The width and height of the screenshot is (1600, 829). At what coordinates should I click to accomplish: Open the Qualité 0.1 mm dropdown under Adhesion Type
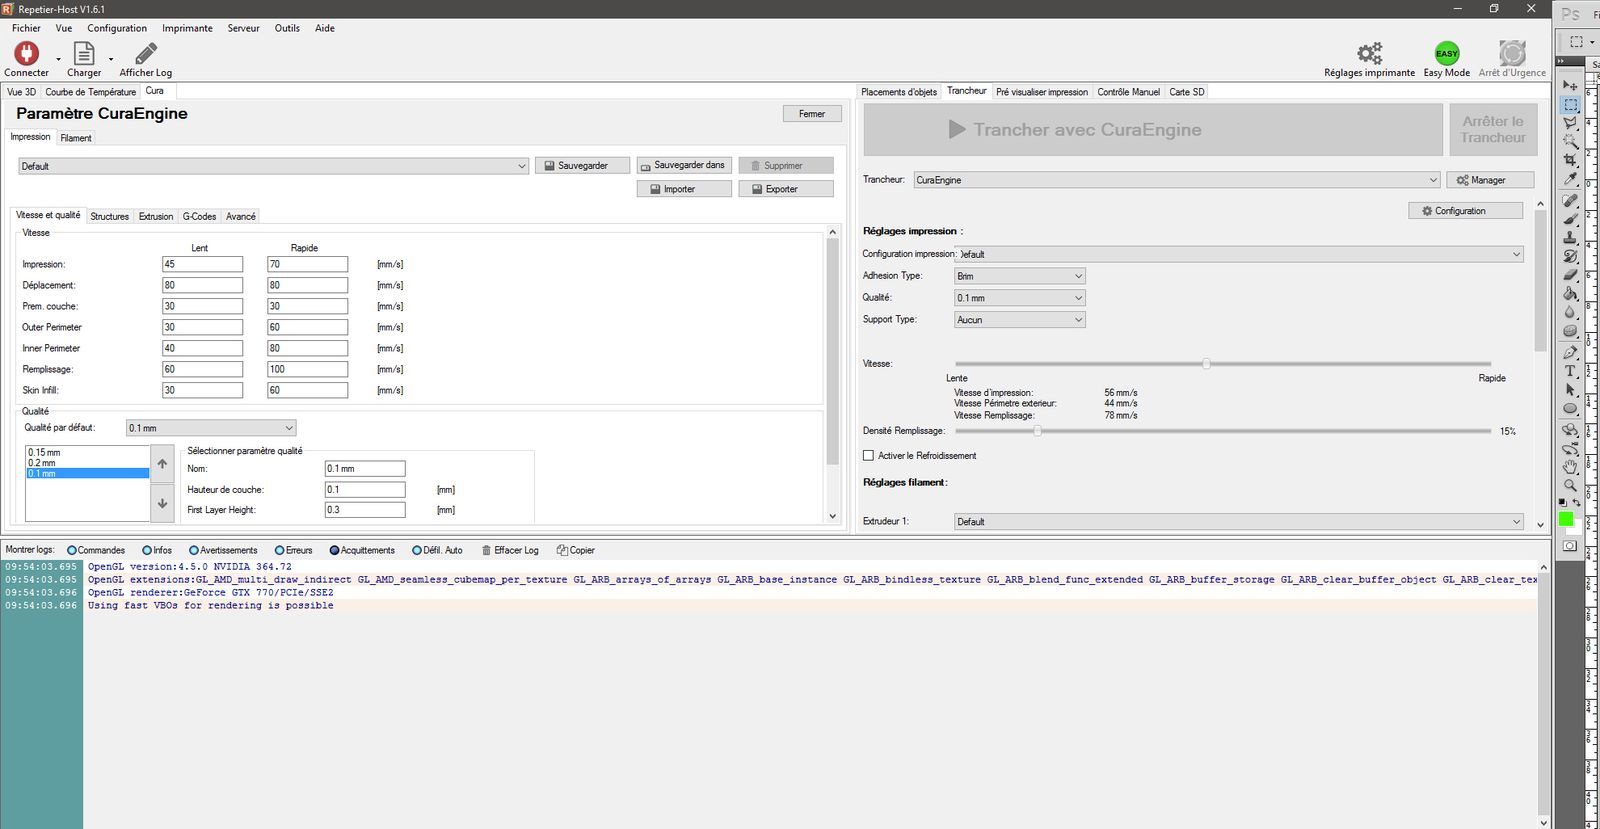pyautogui.click(x=1020, y=298)
